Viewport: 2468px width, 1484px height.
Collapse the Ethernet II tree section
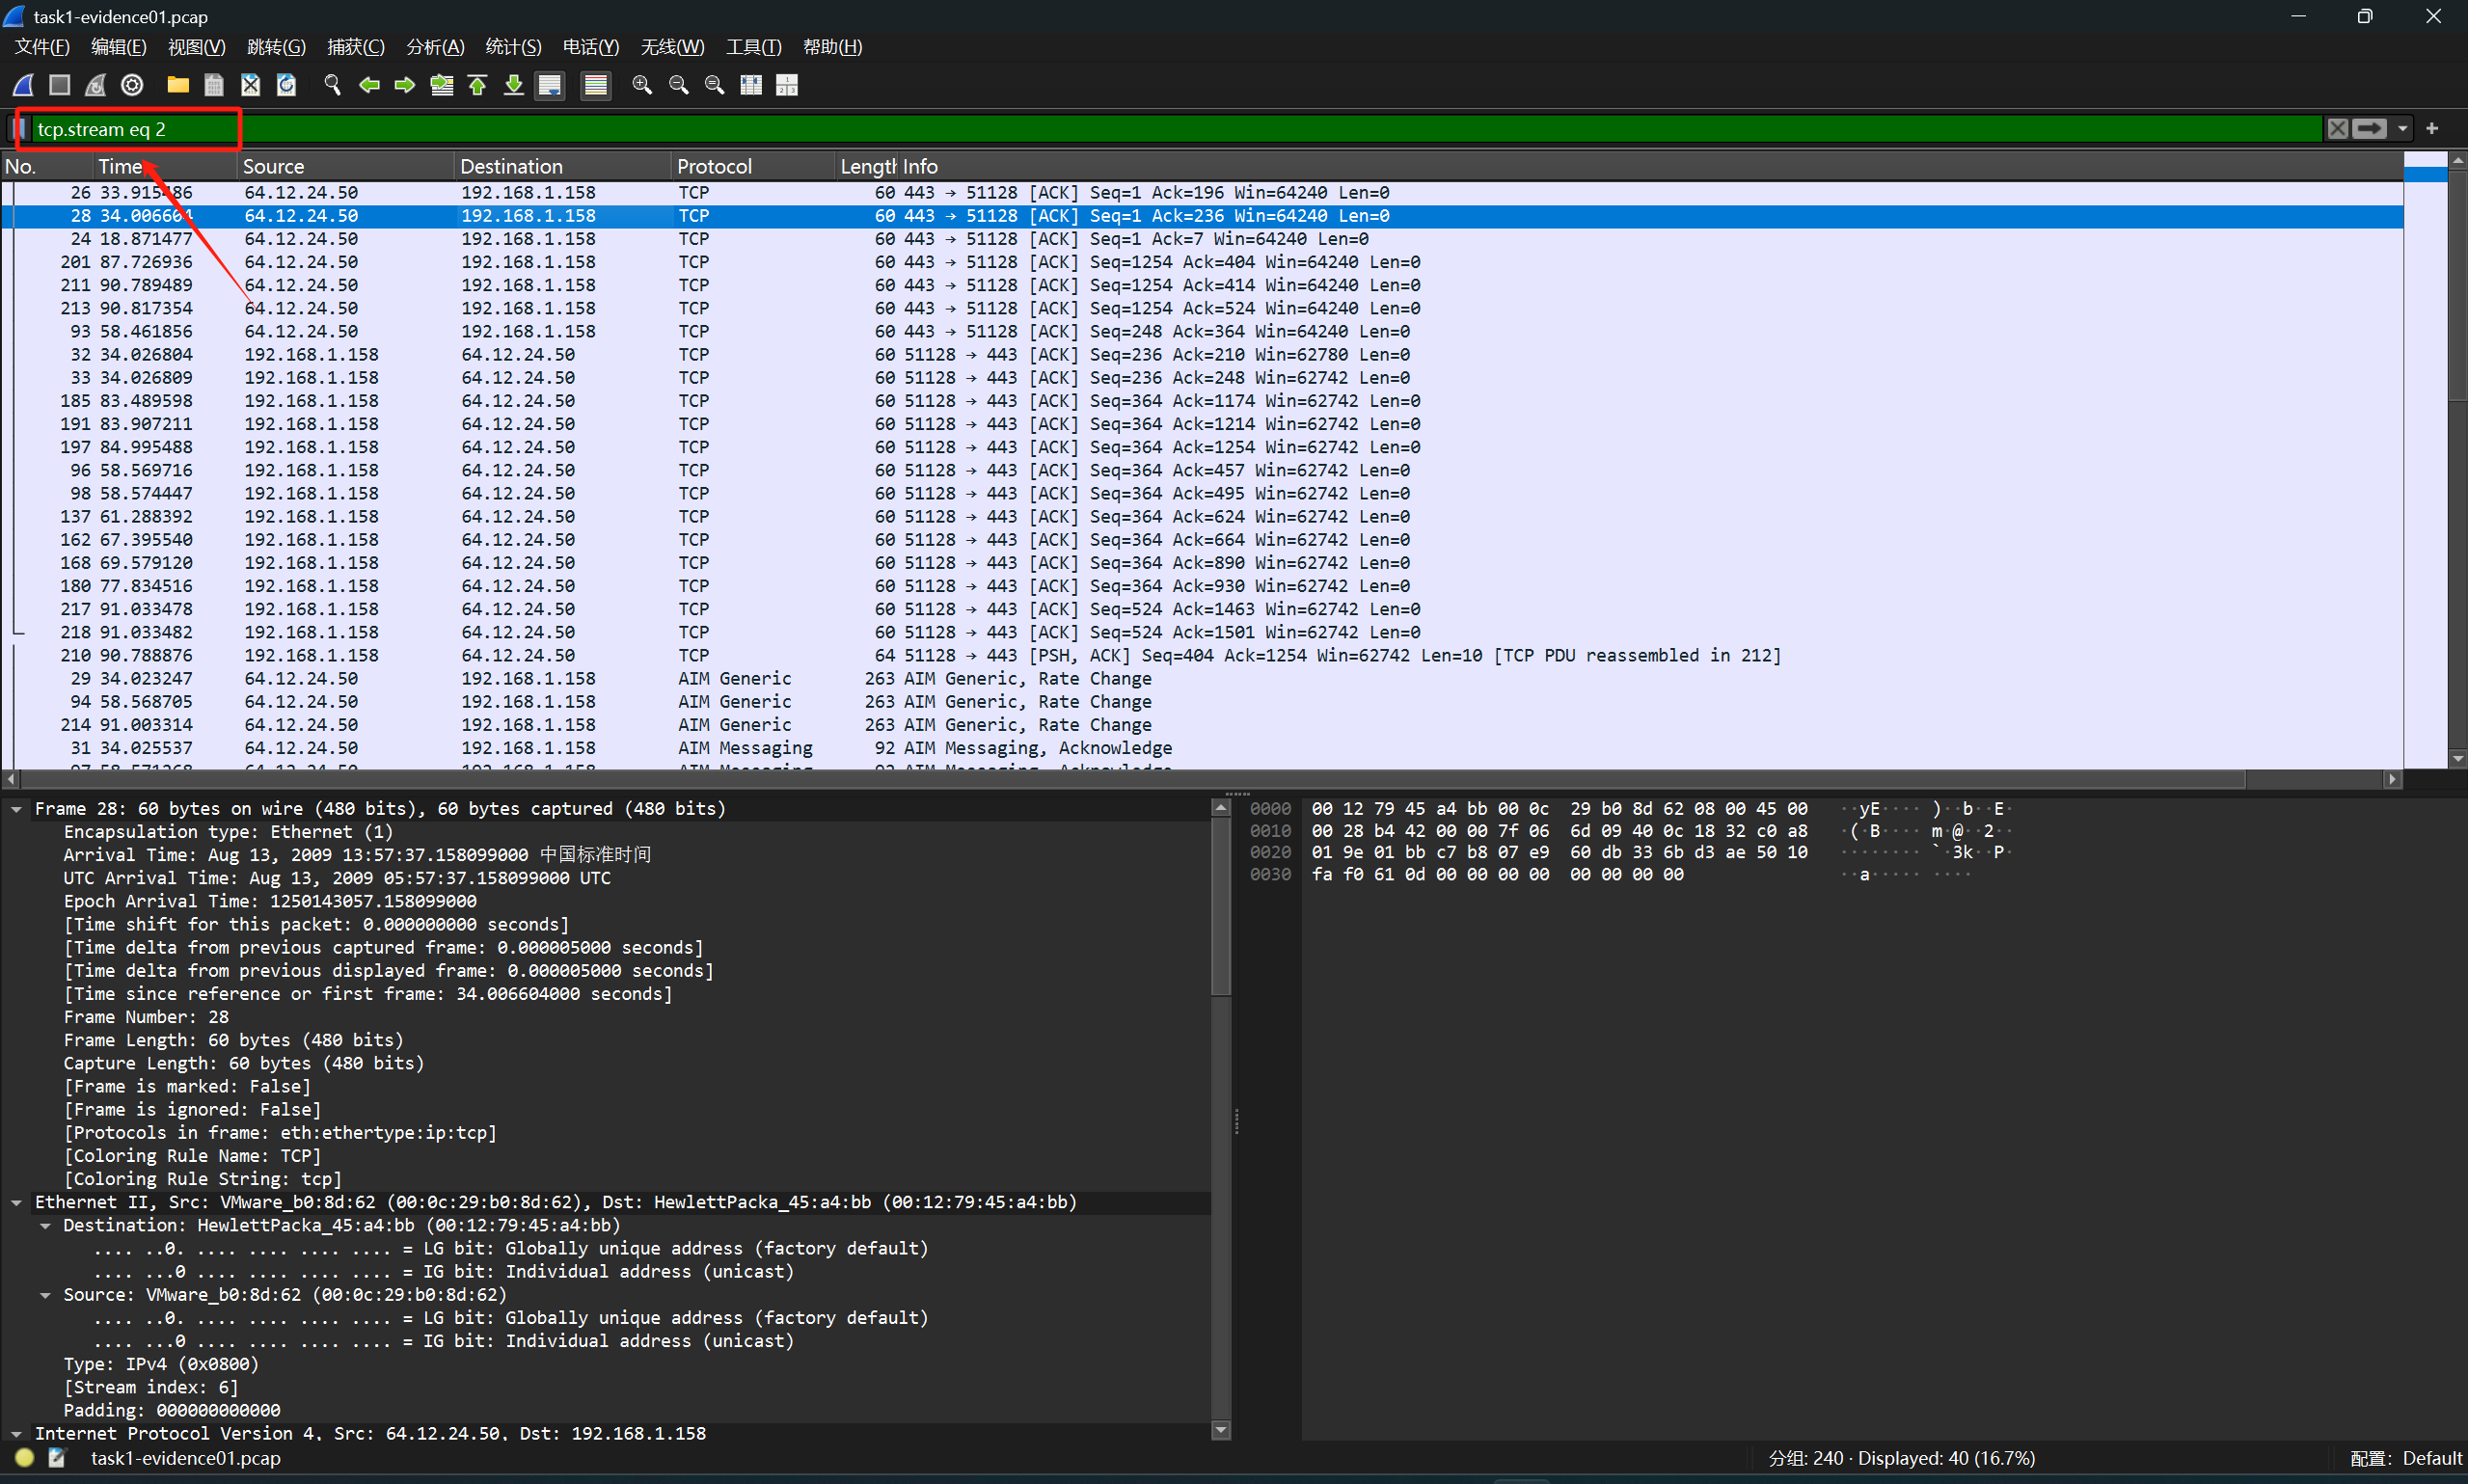click(17, 1203)
